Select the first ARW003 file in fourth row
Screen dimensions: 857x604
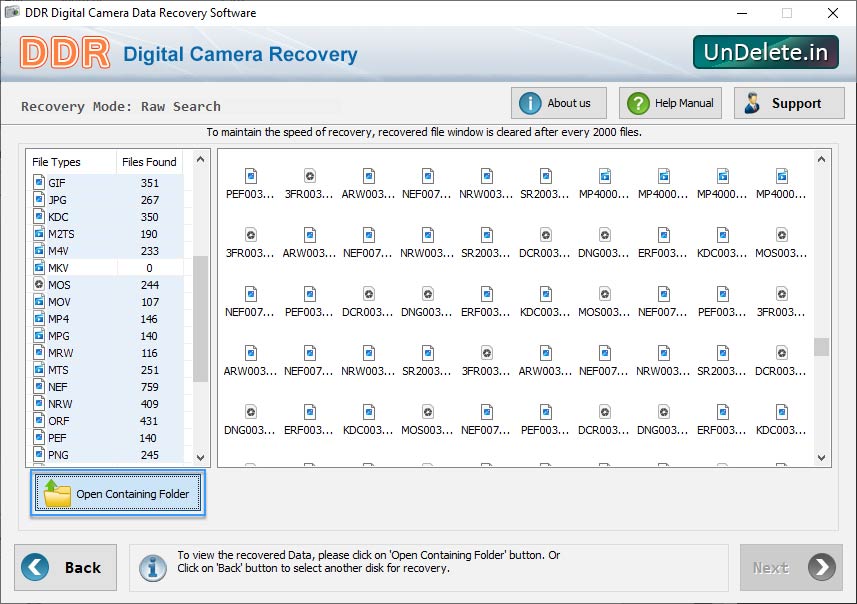coord(250,361)
